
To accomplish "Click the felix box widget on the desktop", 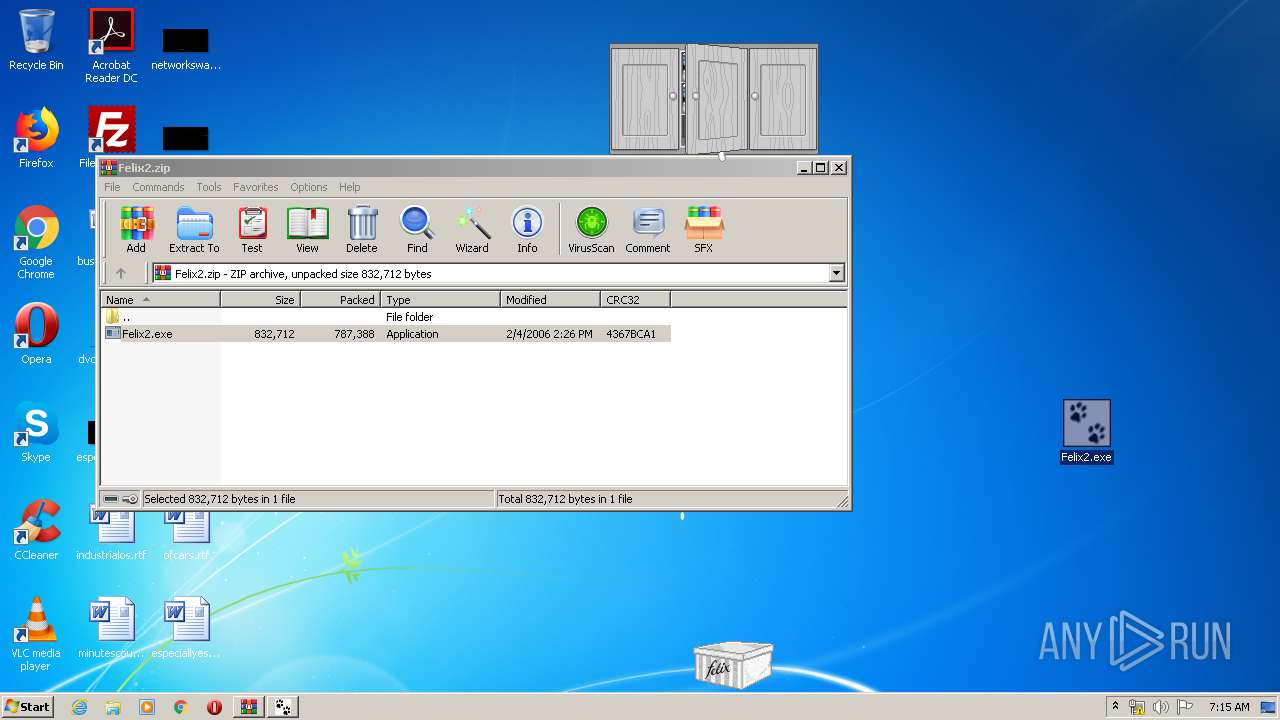I will pos(733,665).
